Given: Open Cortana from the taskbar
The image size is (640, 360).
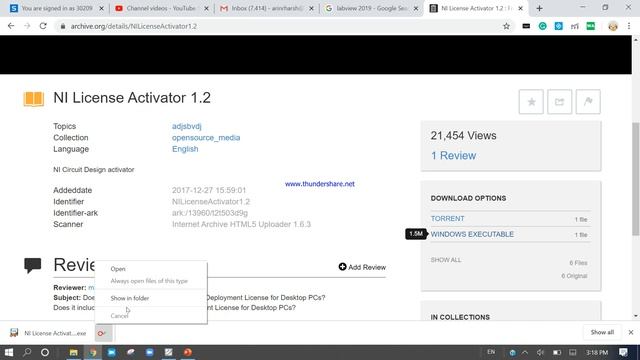Looking at the screenshot, I should click(45, 352).
